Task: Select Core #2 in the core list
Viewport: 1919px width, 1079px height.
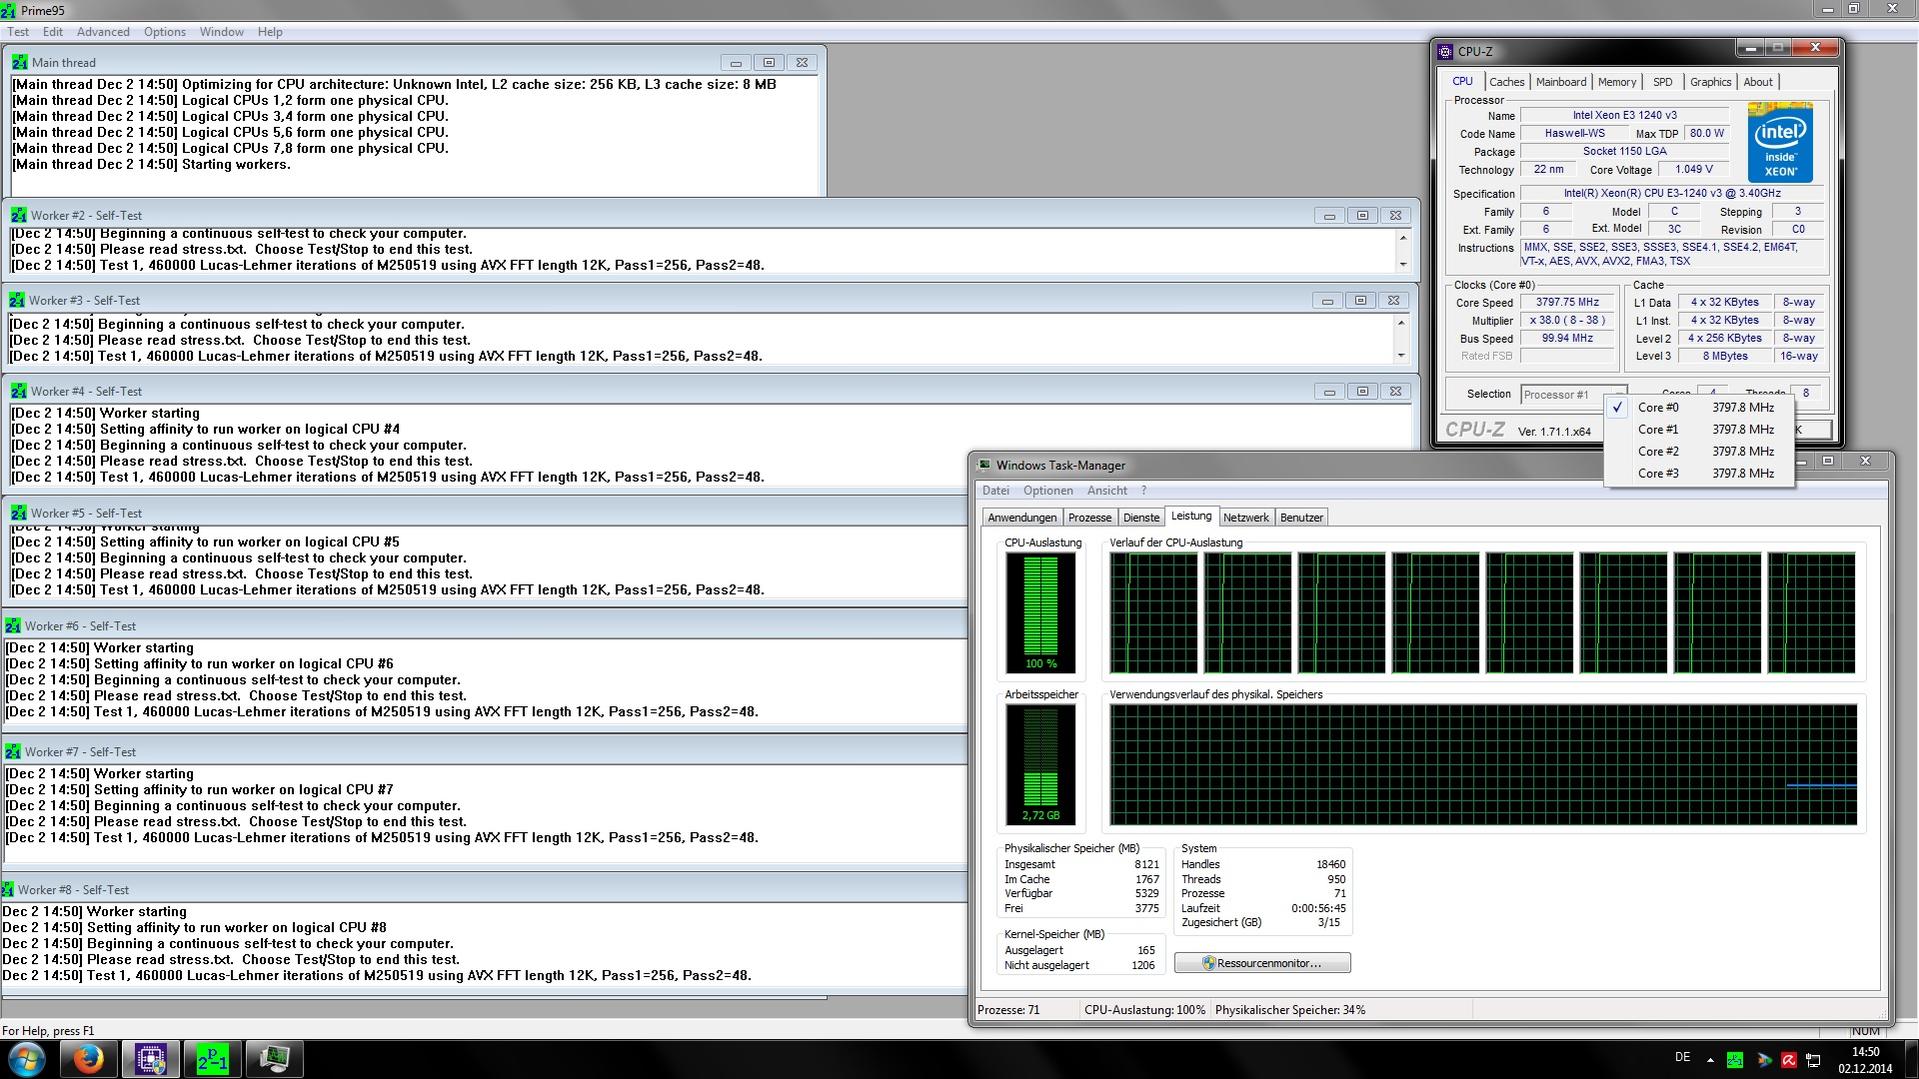Action: pyautogui.click(x=1699, y=452)
